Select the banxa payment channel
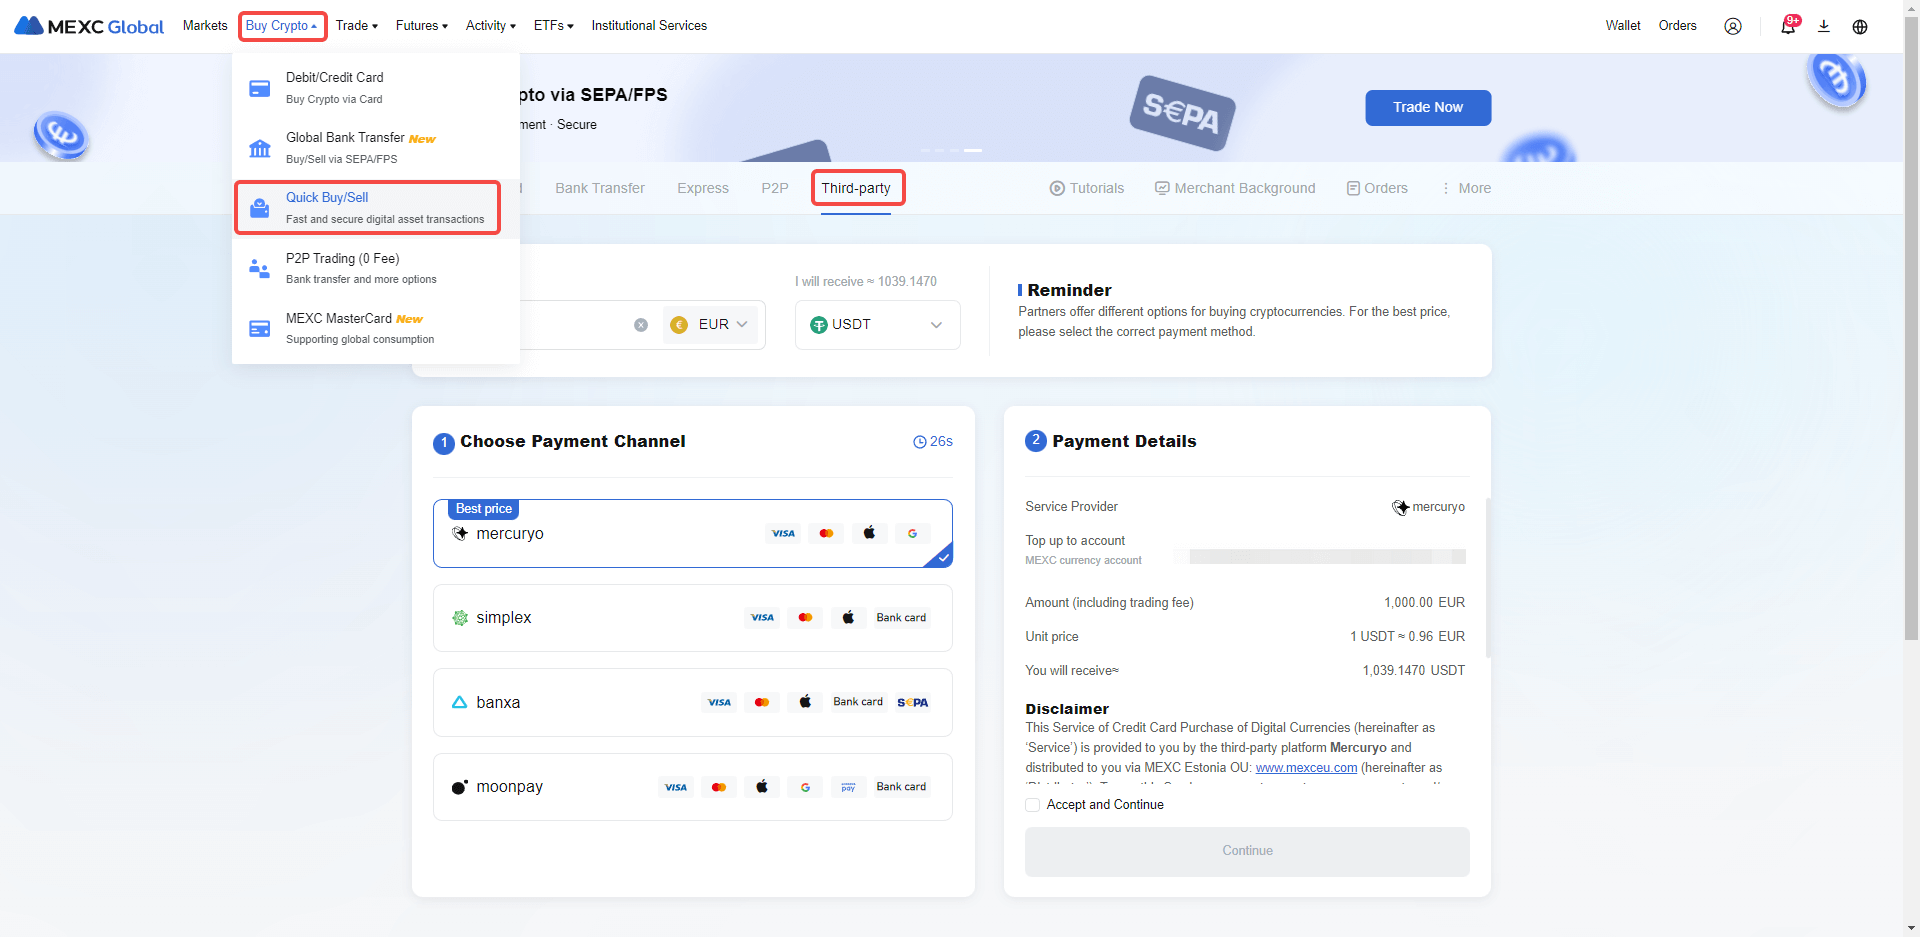Screen dimensions: 1920x937 point(692,703)
